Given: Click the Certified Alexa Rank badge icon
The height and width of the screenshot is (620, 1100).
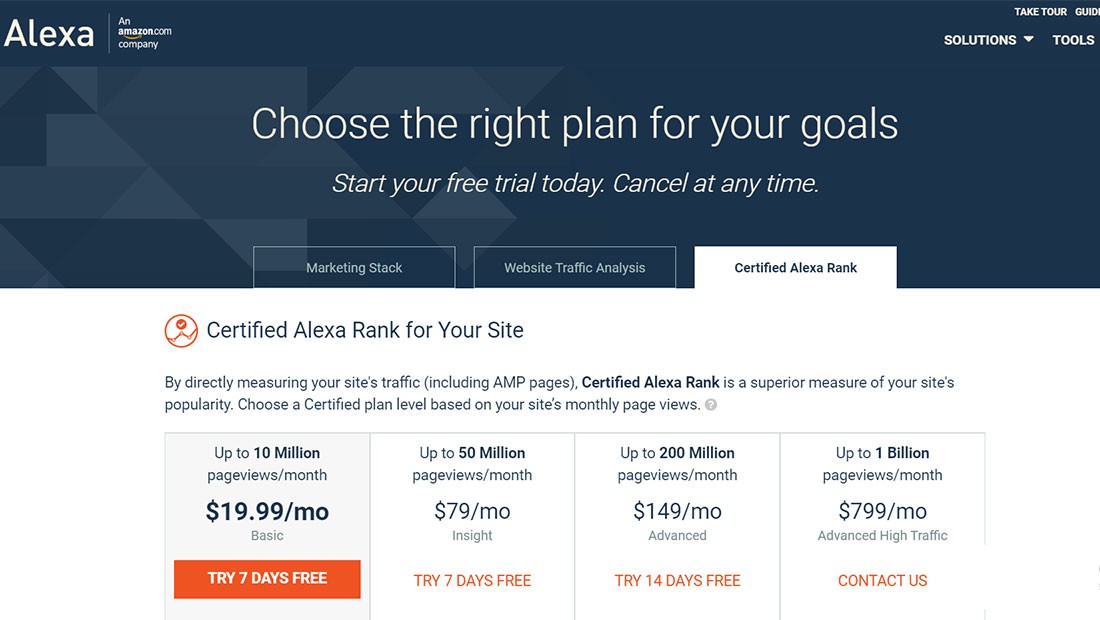Looking at the screenshot, I should tap(181, 330).
